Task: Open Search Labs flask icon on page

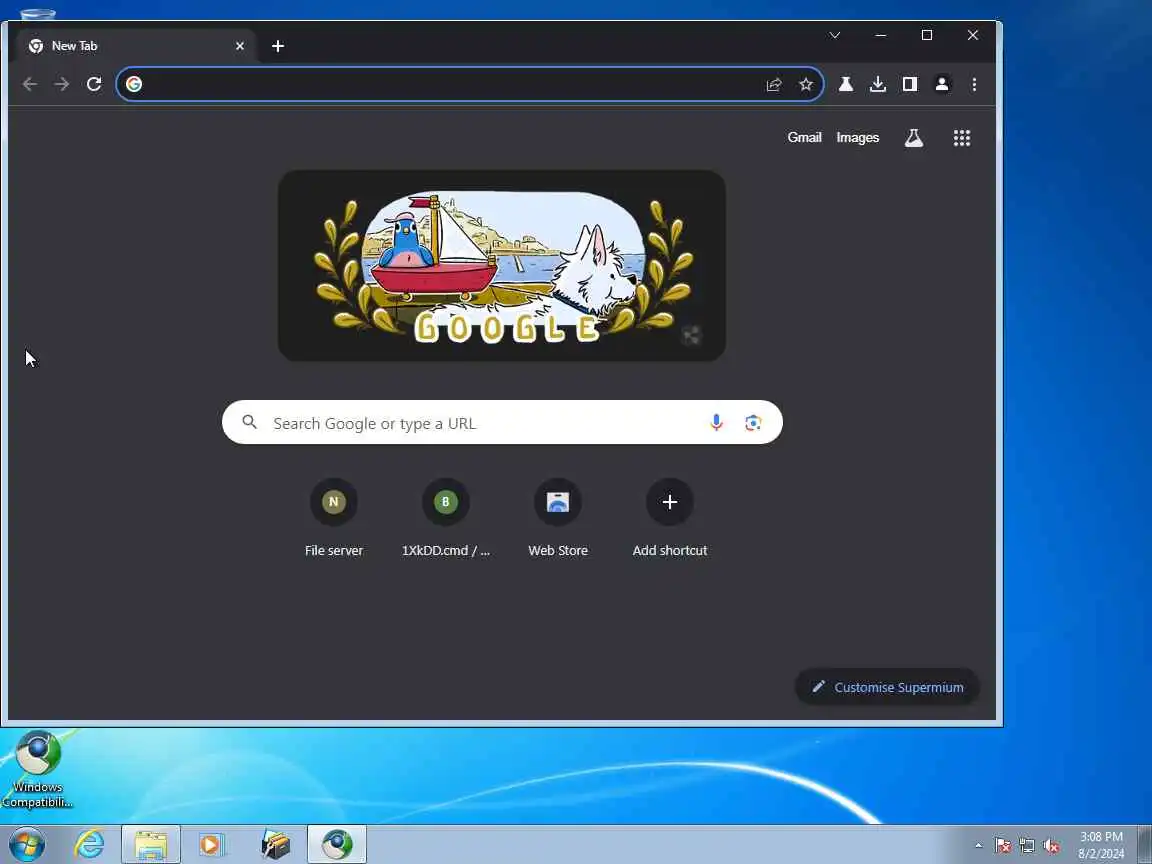Action: [913, 138]
